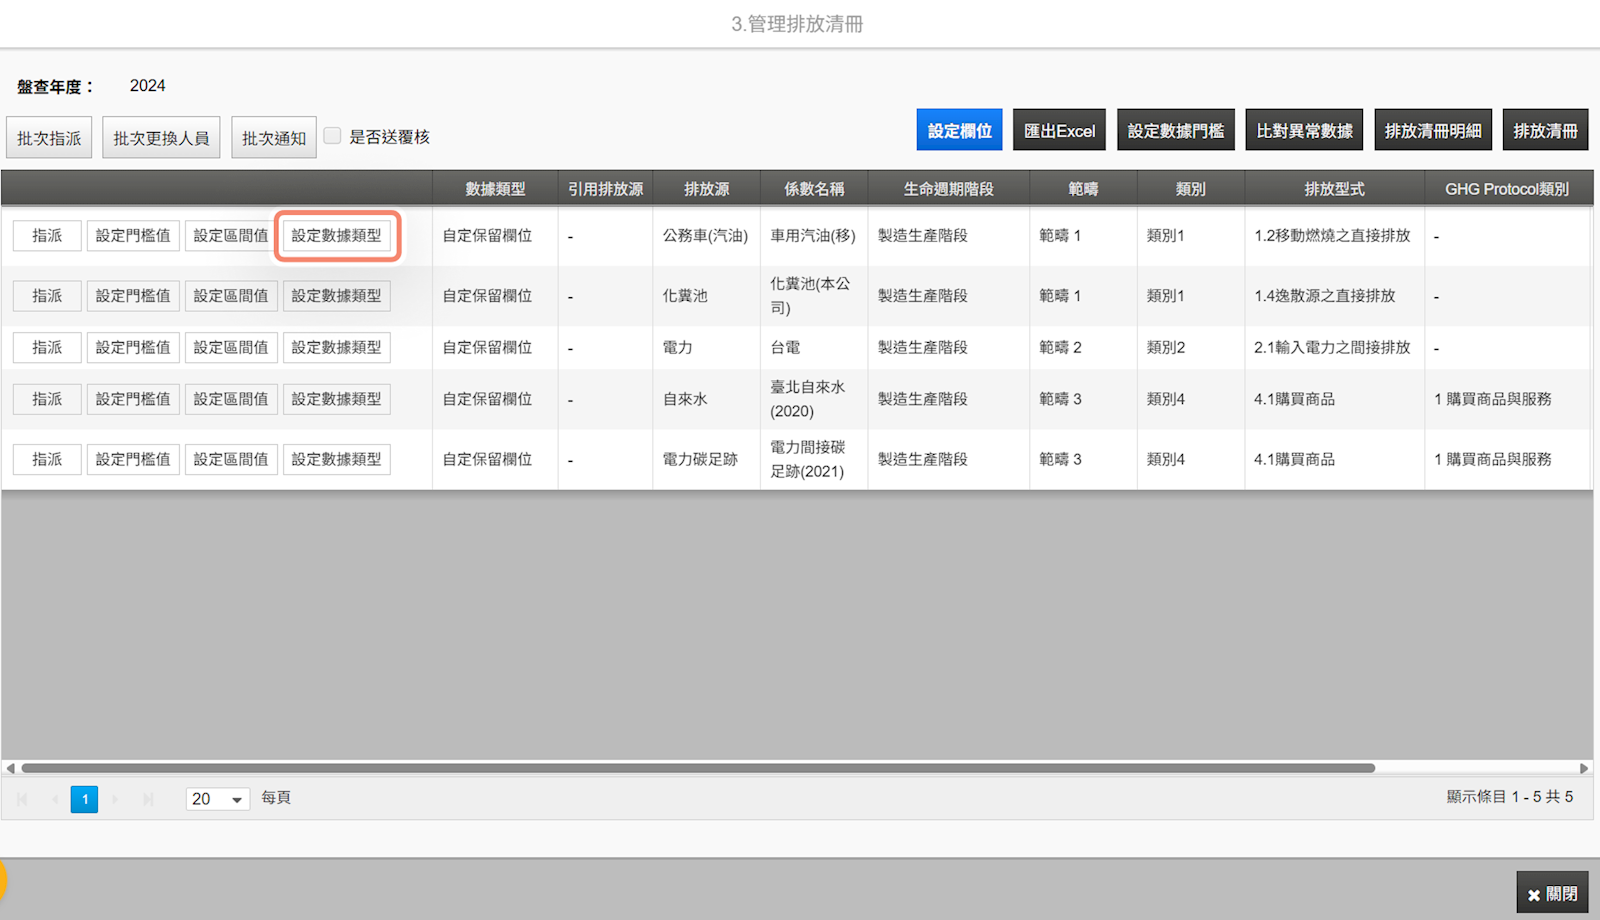Jump to last page arrow icon
Viewport: 1600px width, 920px height.
click(148, 799)
